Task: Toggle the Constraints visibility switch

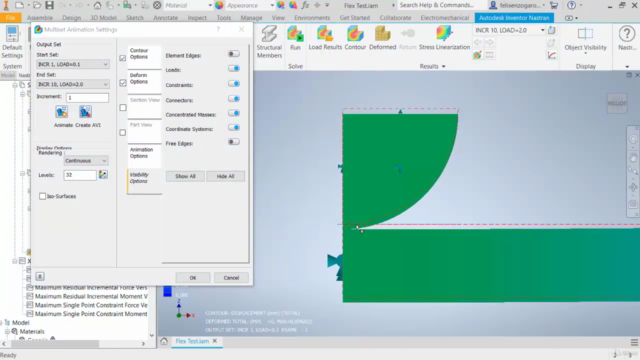Action: point(233,84)
